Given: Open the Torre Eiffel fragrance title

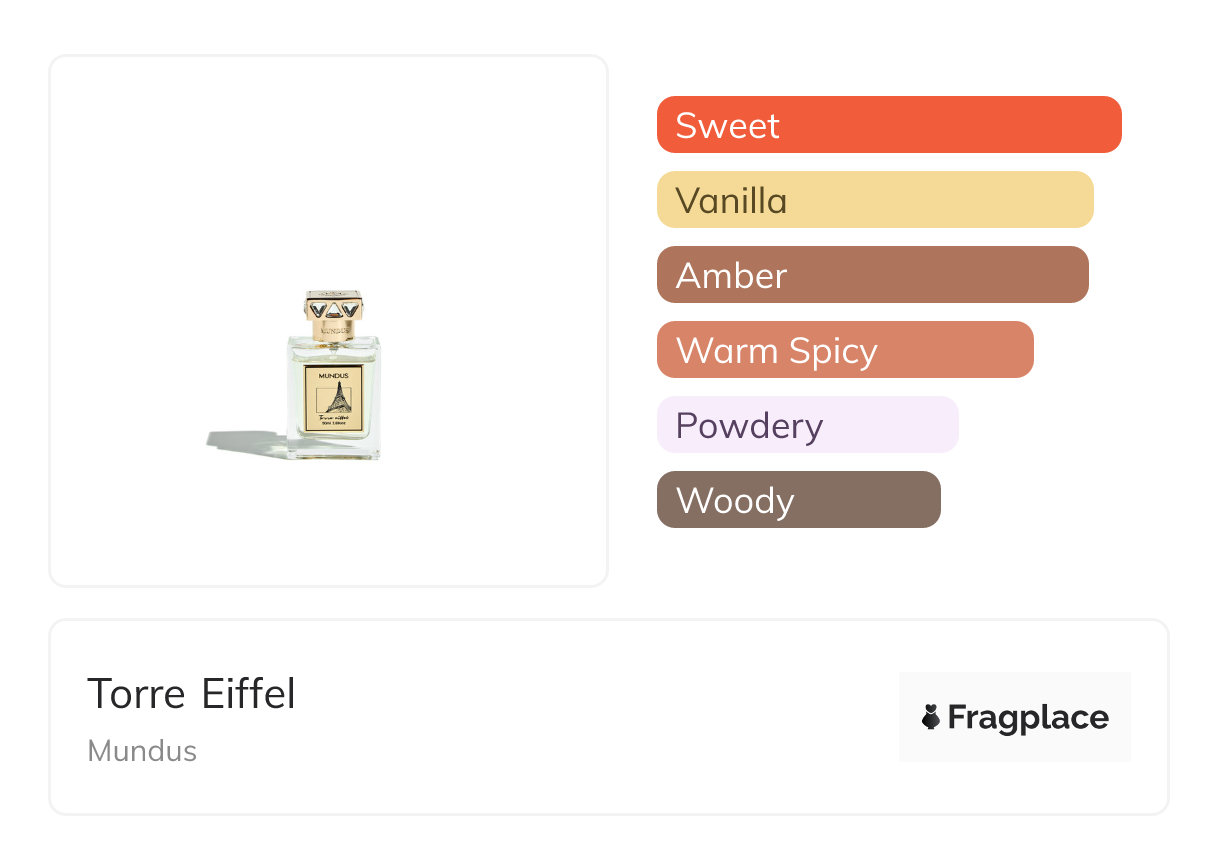Looking at the screenshot, I should 191,694.
